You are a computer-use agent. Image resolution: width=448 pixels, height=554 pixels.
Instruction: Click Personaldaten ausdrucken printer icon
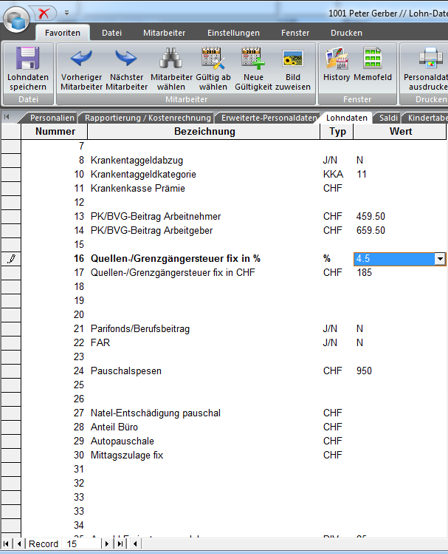coord(430,58)
